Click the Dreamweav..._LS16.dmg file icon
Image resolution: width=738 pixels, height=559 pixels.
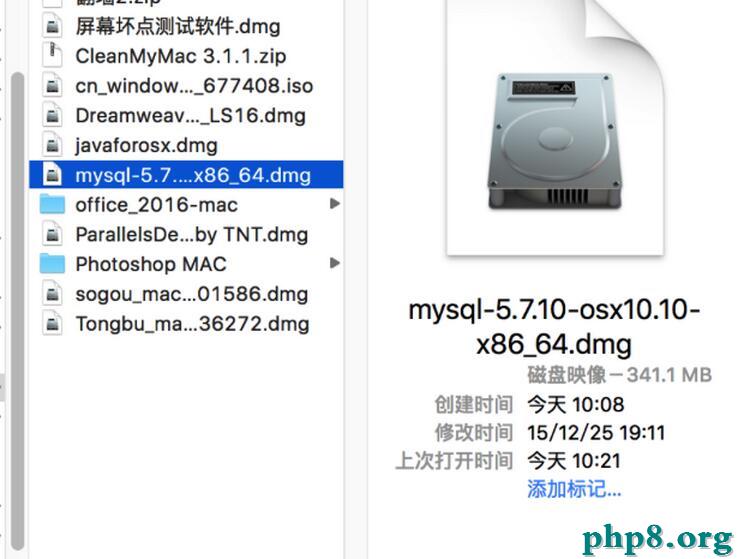52,115
